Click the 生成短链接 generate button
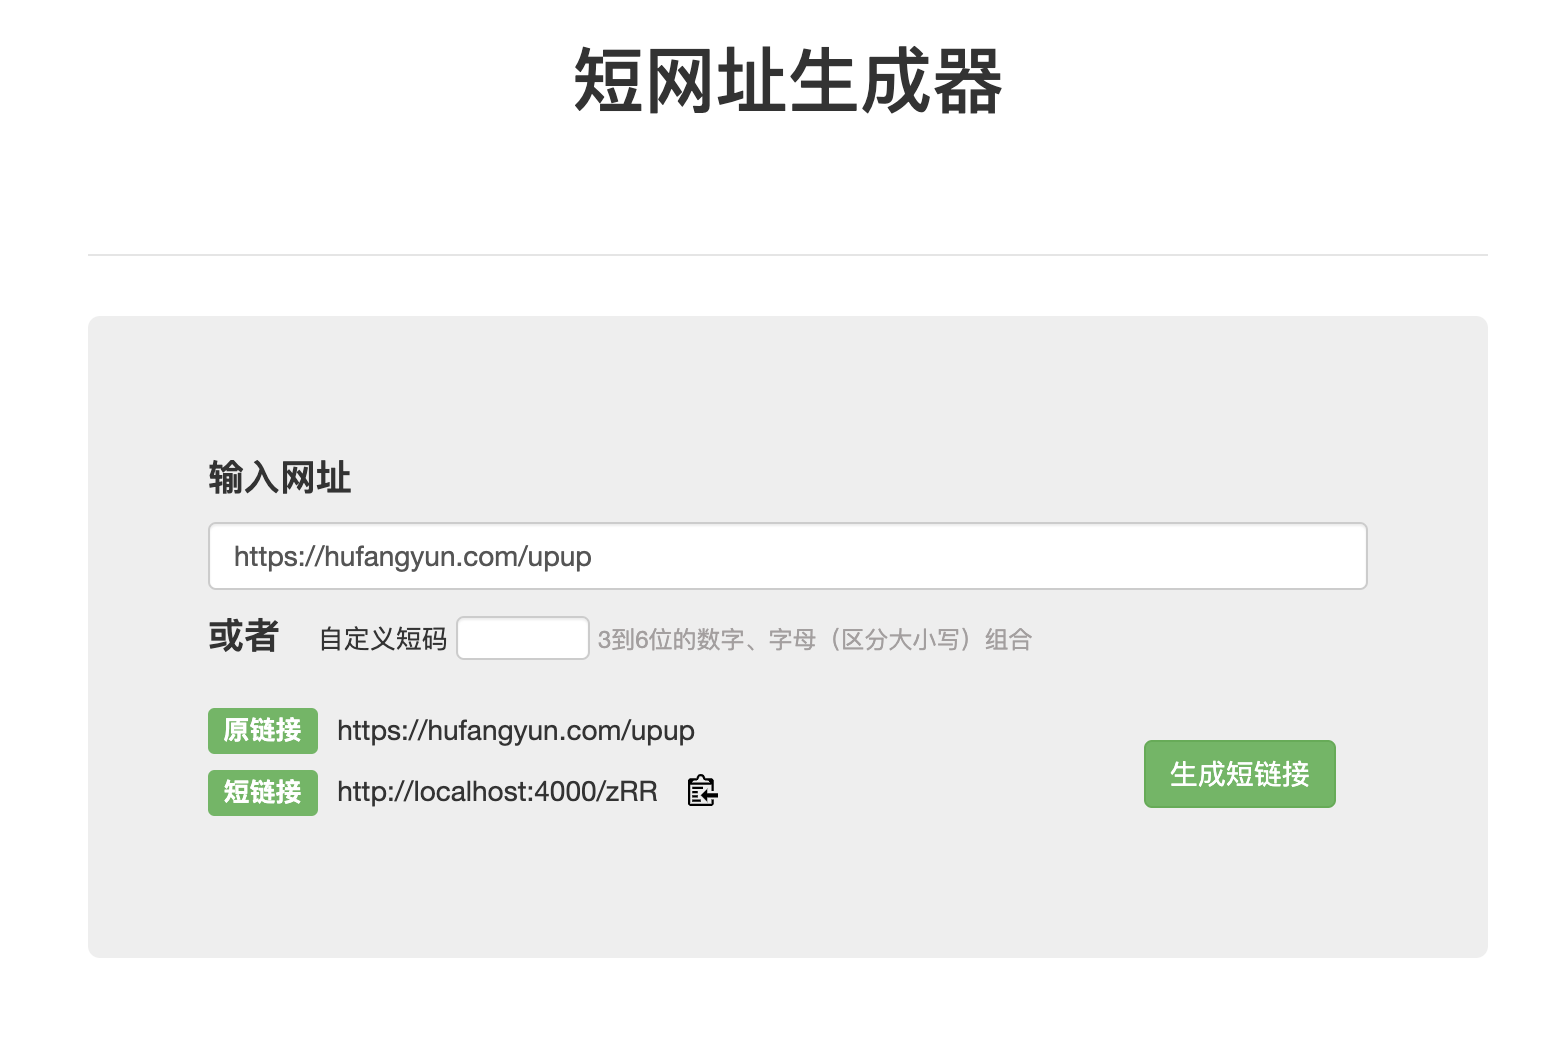This screenshot has height=1048, width=1542. (1239, 773)
